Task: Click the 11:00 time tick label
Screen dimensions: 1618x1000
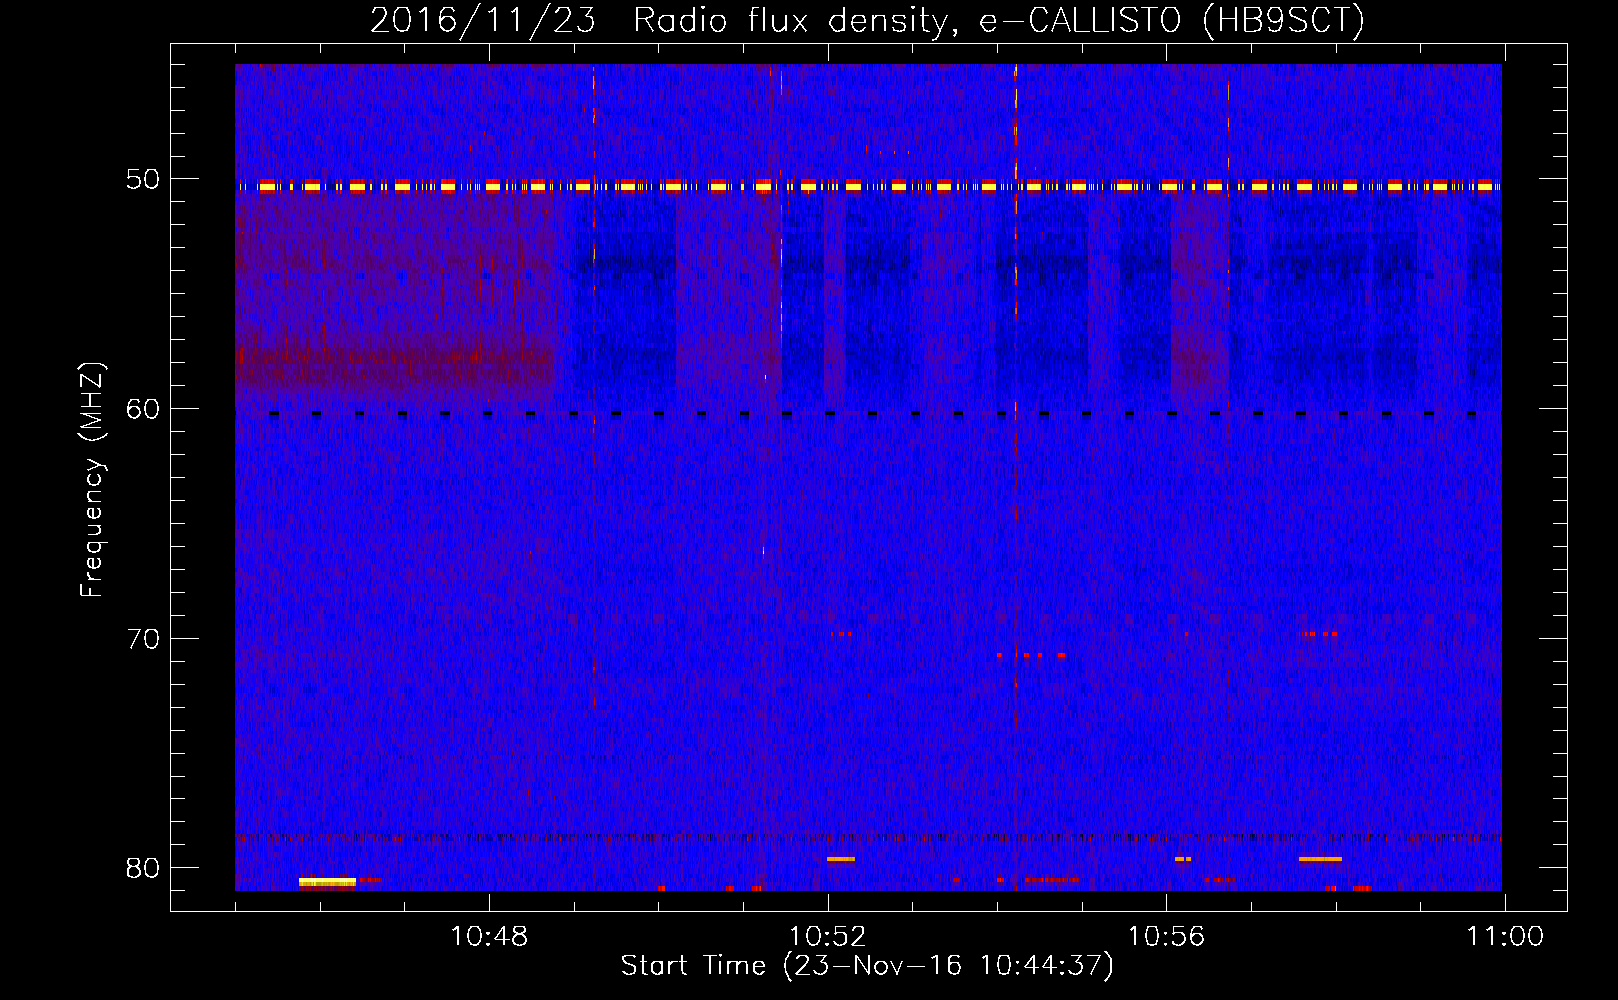Action: tap(1505, 937)
